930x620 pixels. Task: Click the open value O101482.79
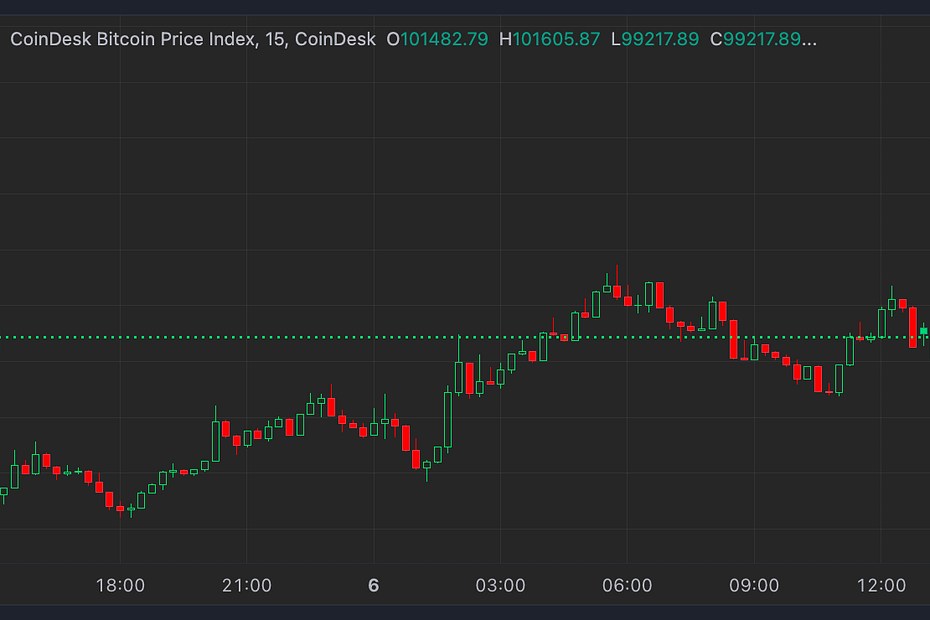tap(437, 39)
